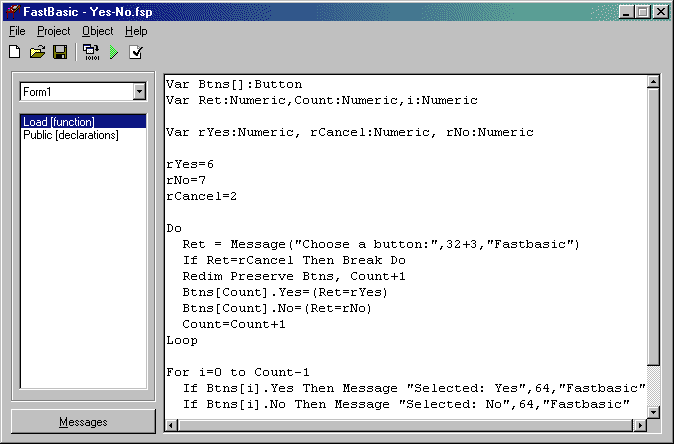Open the Object menu
The image size is (674, 444).
point(97,31)
